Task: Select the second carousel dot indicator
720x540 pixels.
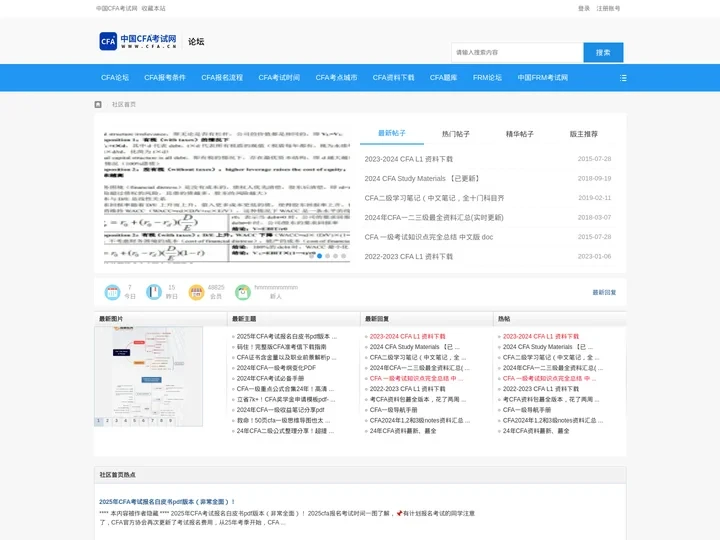Action: coord(320,256)
